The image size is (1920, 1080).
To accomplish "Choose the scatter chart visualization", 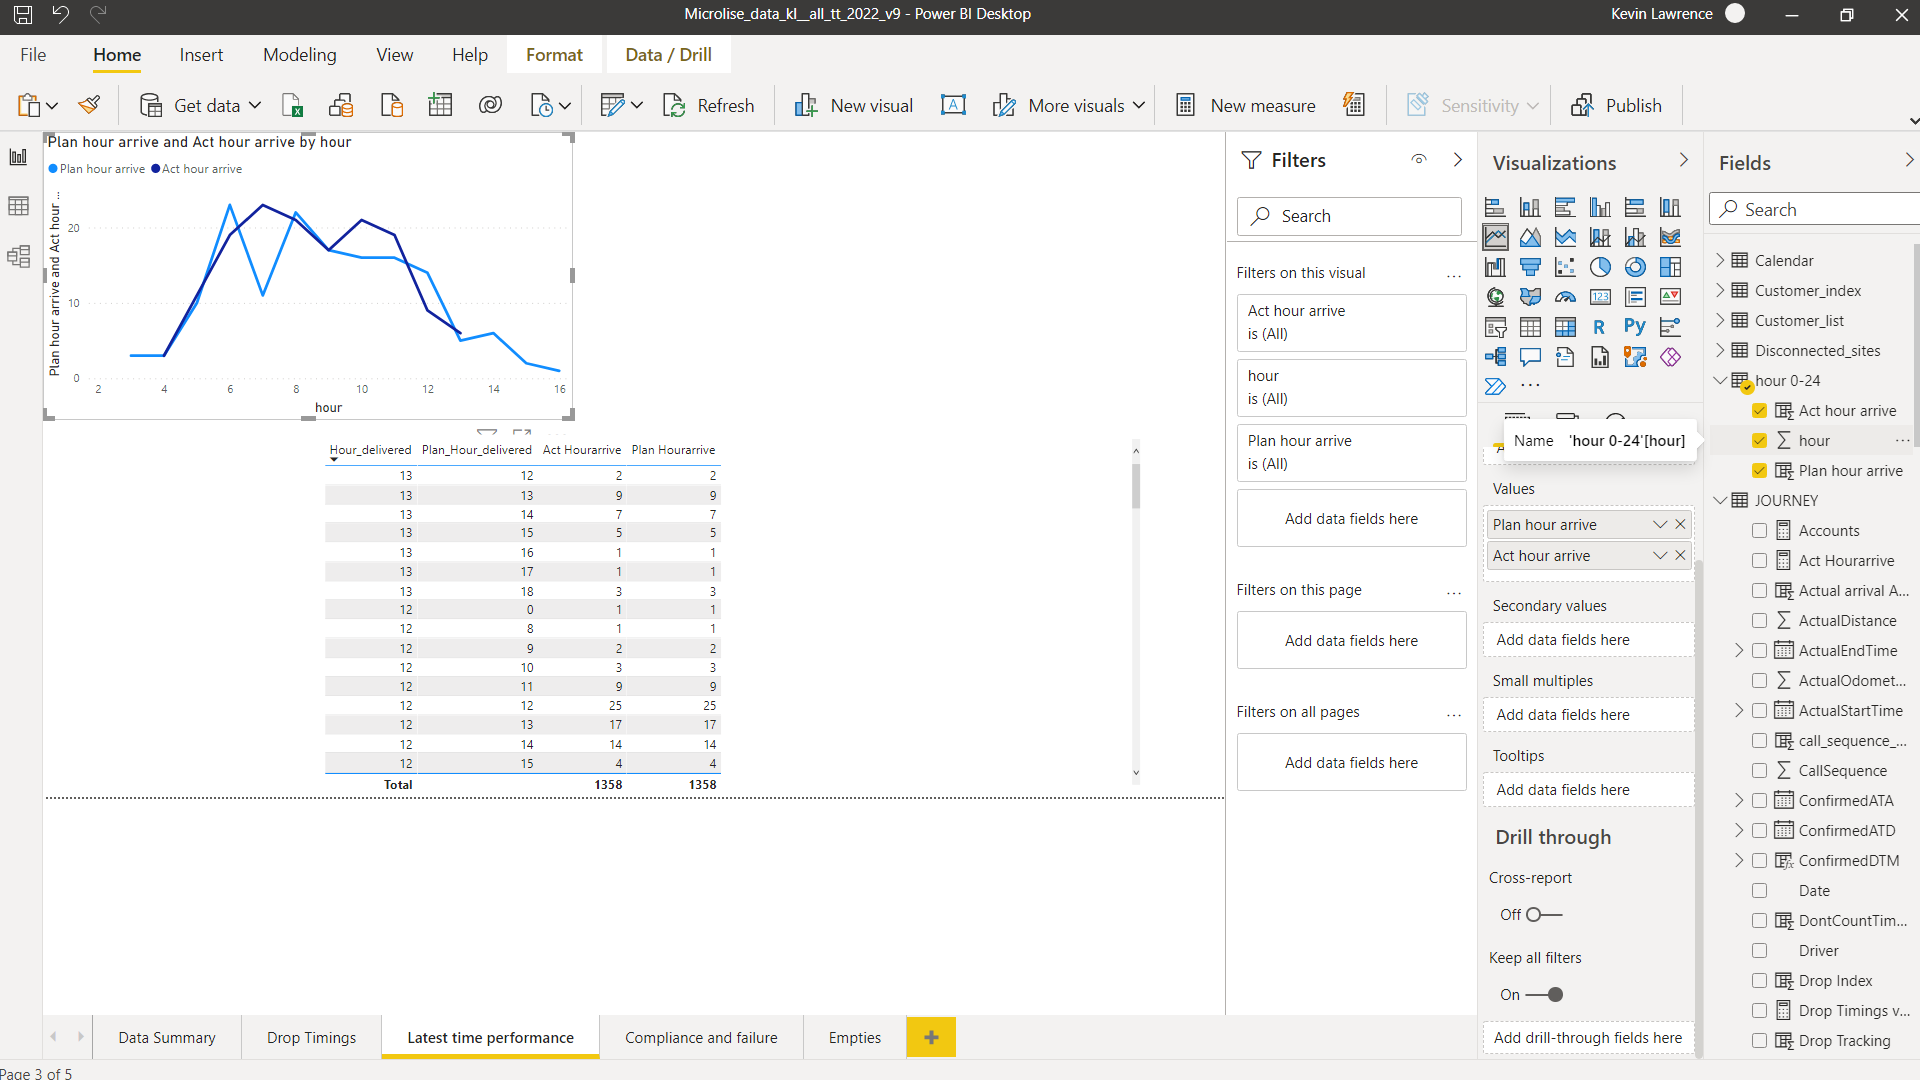I will point(1565,267).
